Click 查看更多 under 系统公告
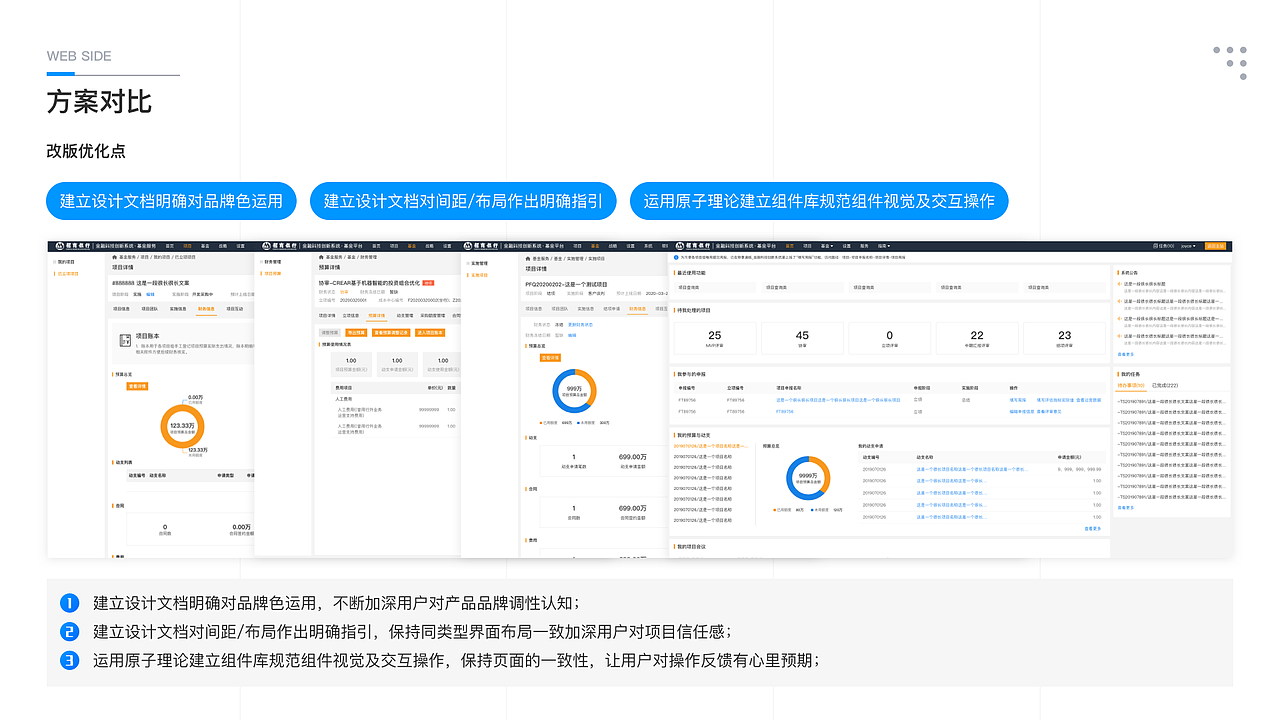The width and height of the screenshot is (1280, 720). coord(1125,354)
